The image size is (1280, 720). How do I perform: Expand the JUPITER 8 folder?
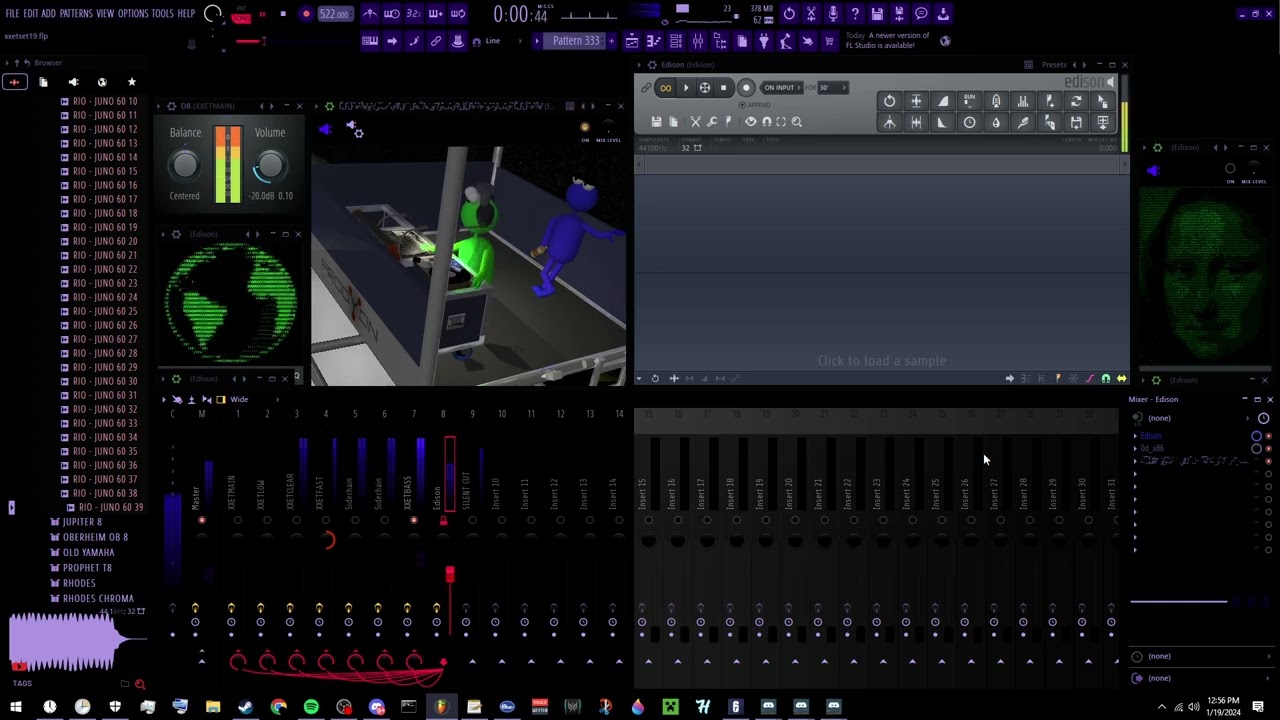pyautogui.click(x=82, y=522)
